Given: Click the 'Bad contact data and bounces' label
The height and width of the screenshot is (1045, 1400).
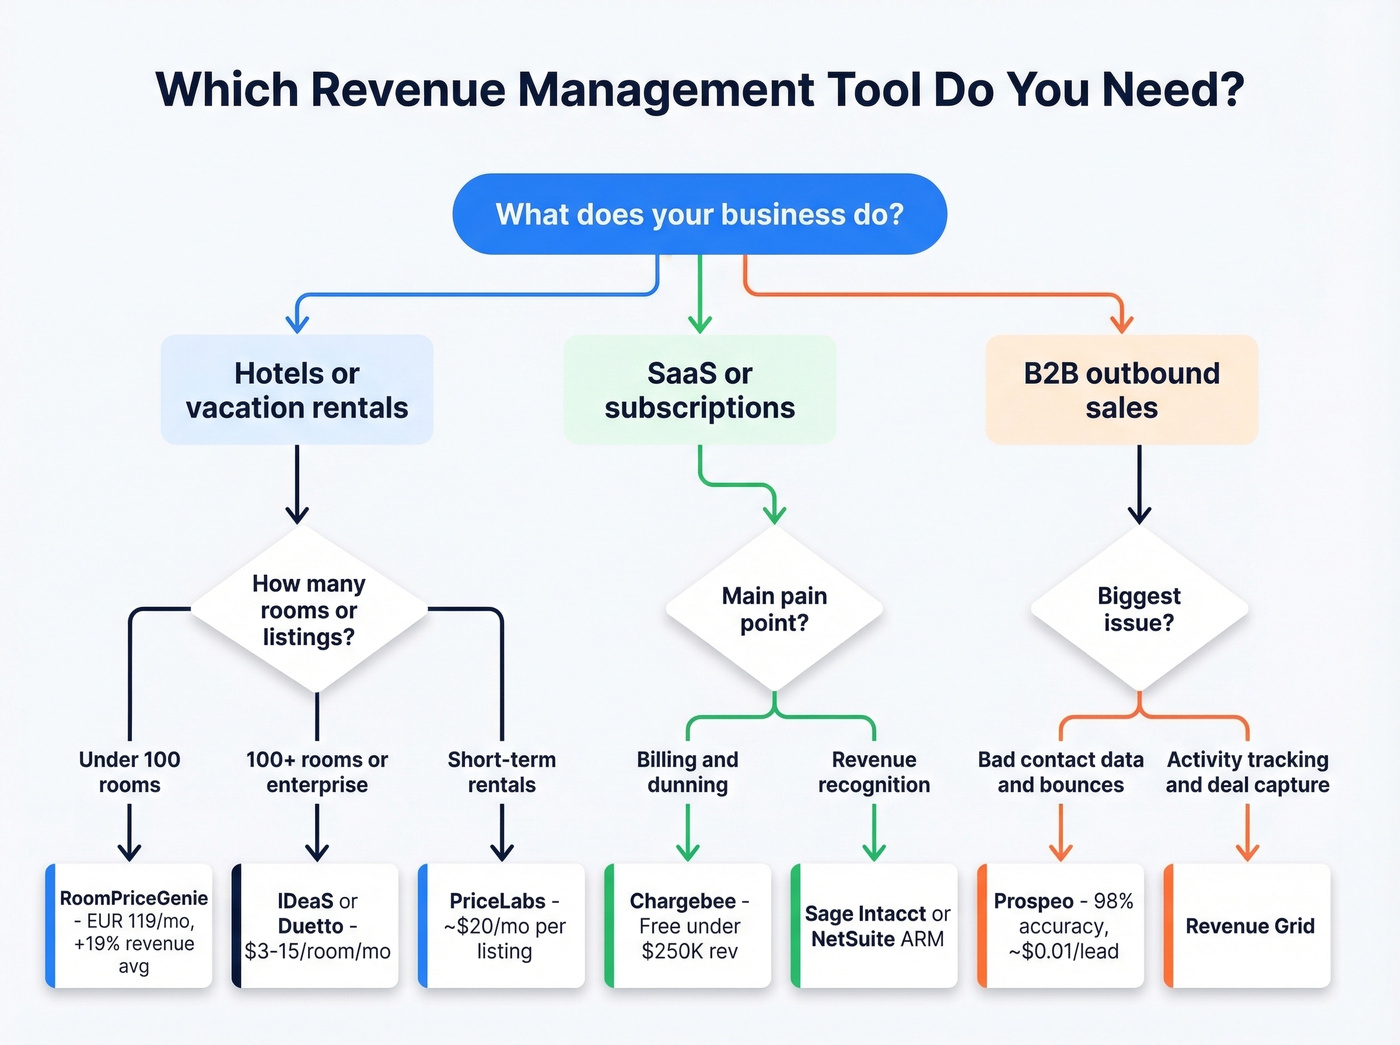Looking at the screenshot, I should point(1060,772).
